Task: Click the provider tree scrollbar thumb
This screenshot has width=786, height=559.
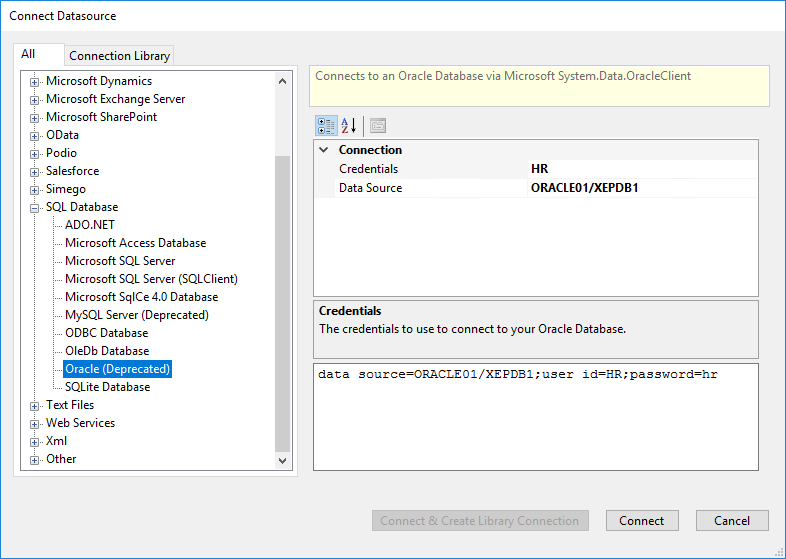Action: (x=282, y=304)
